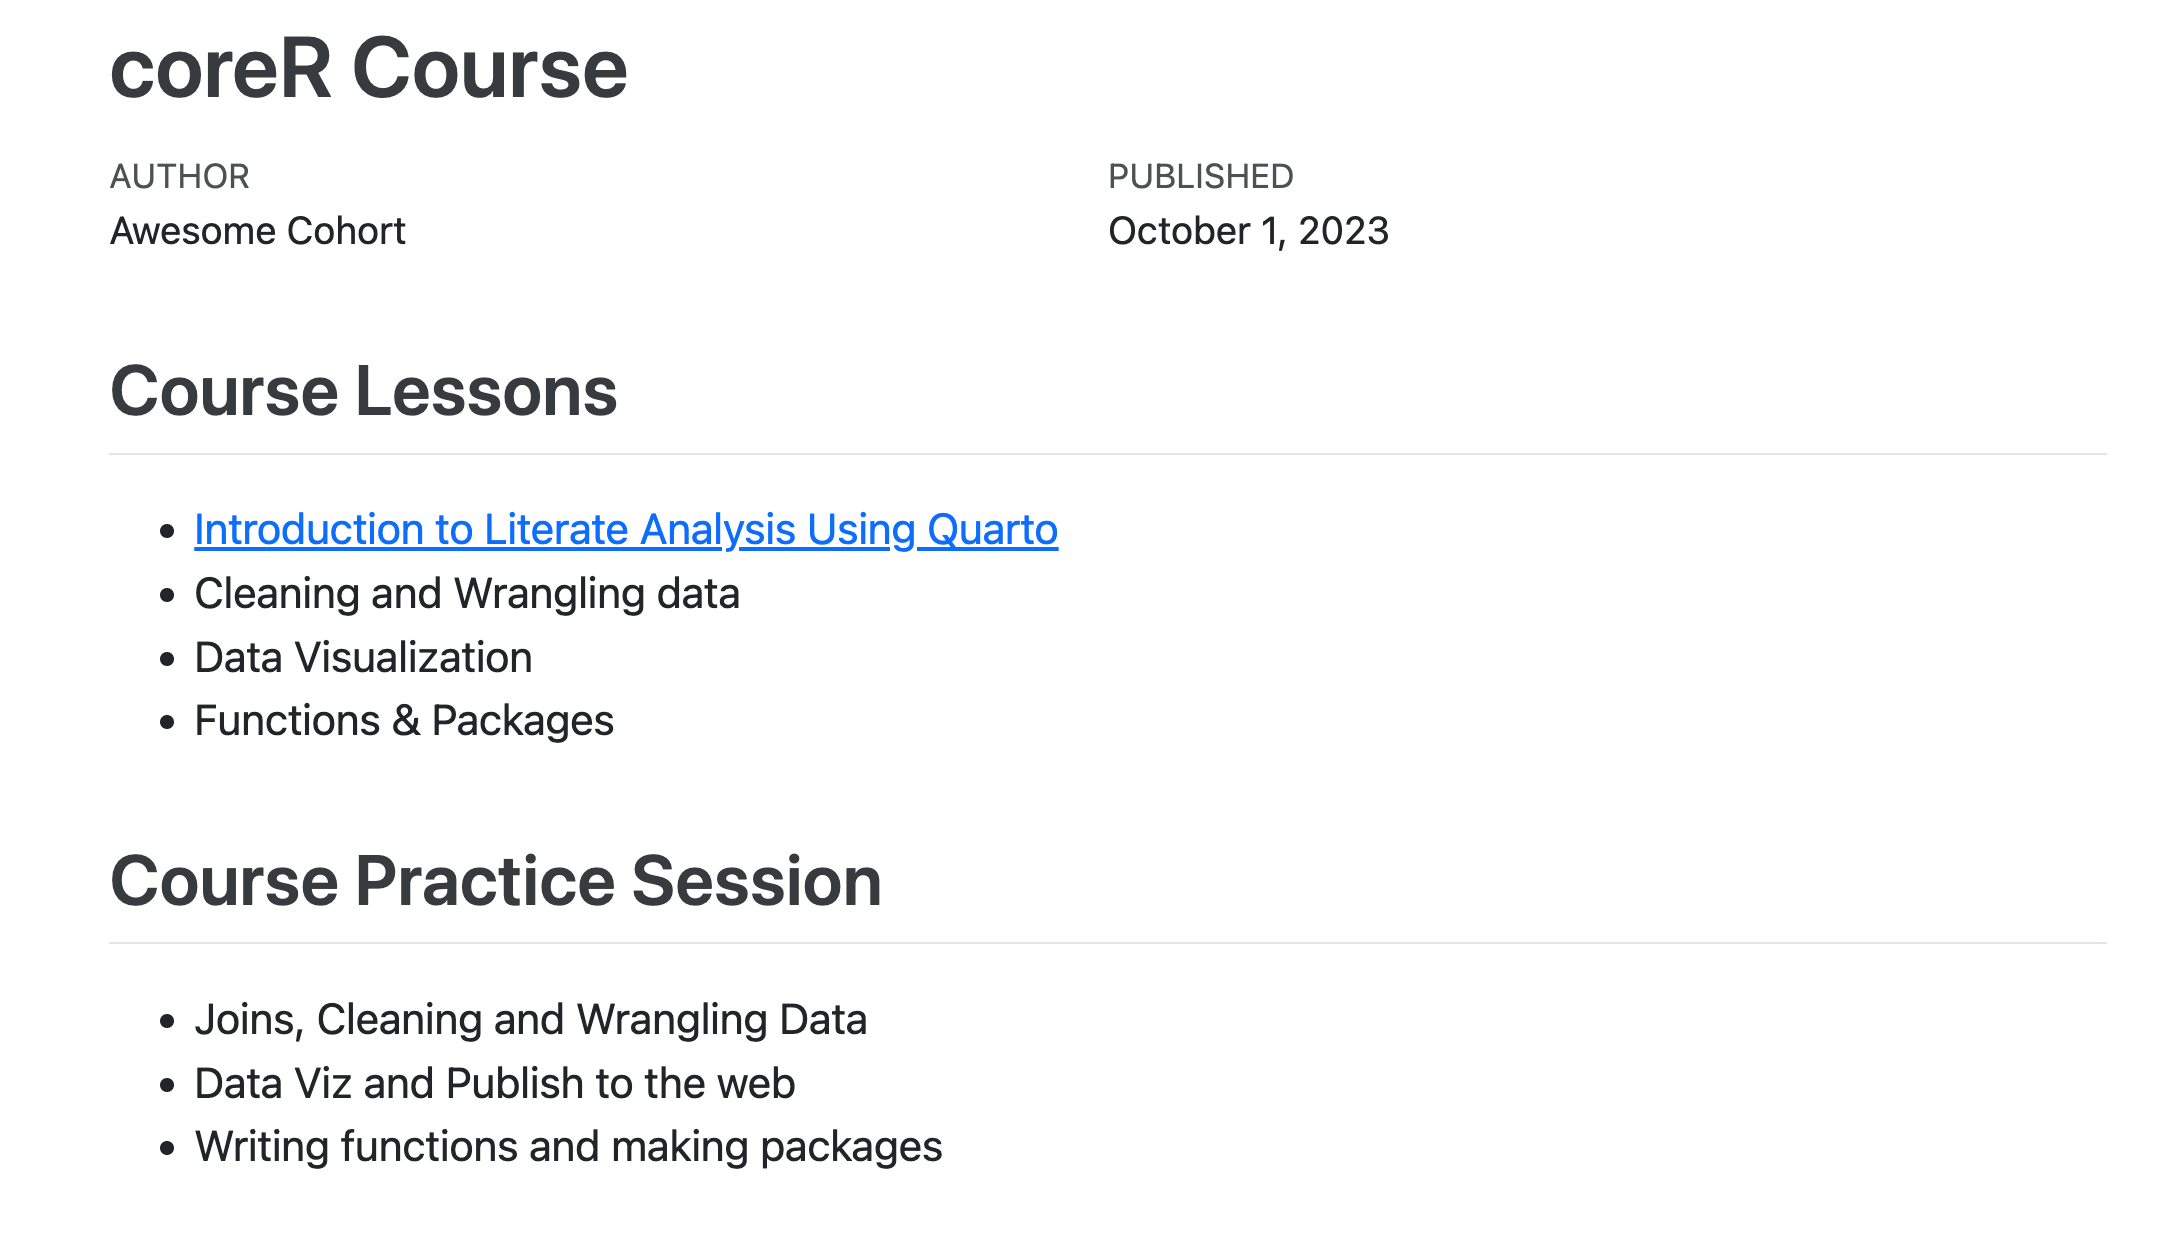Click Data Viz and Publish to the web
The width and height of the screenshot is (2178, 1252).
tap(494, 1084)
